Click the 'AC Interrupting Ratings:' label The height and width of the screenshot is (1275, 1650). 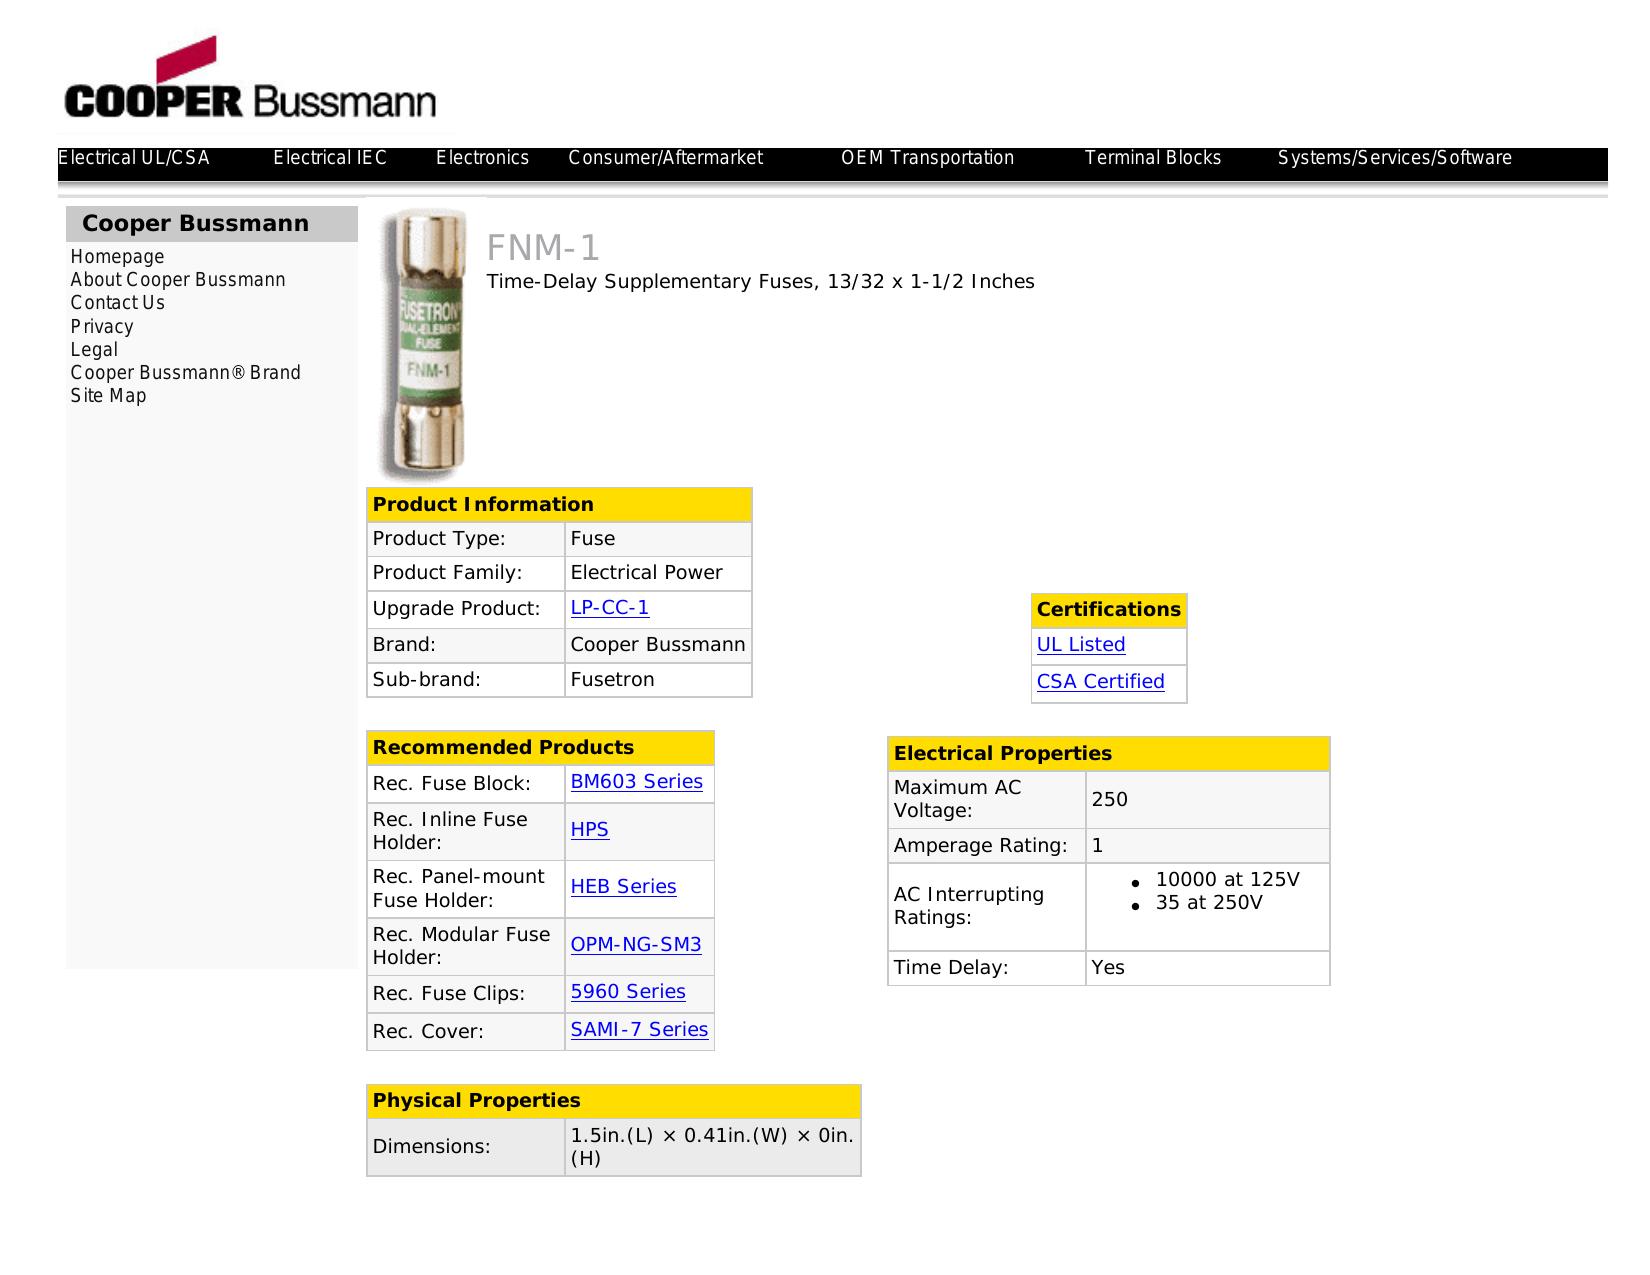coord(968,906)
